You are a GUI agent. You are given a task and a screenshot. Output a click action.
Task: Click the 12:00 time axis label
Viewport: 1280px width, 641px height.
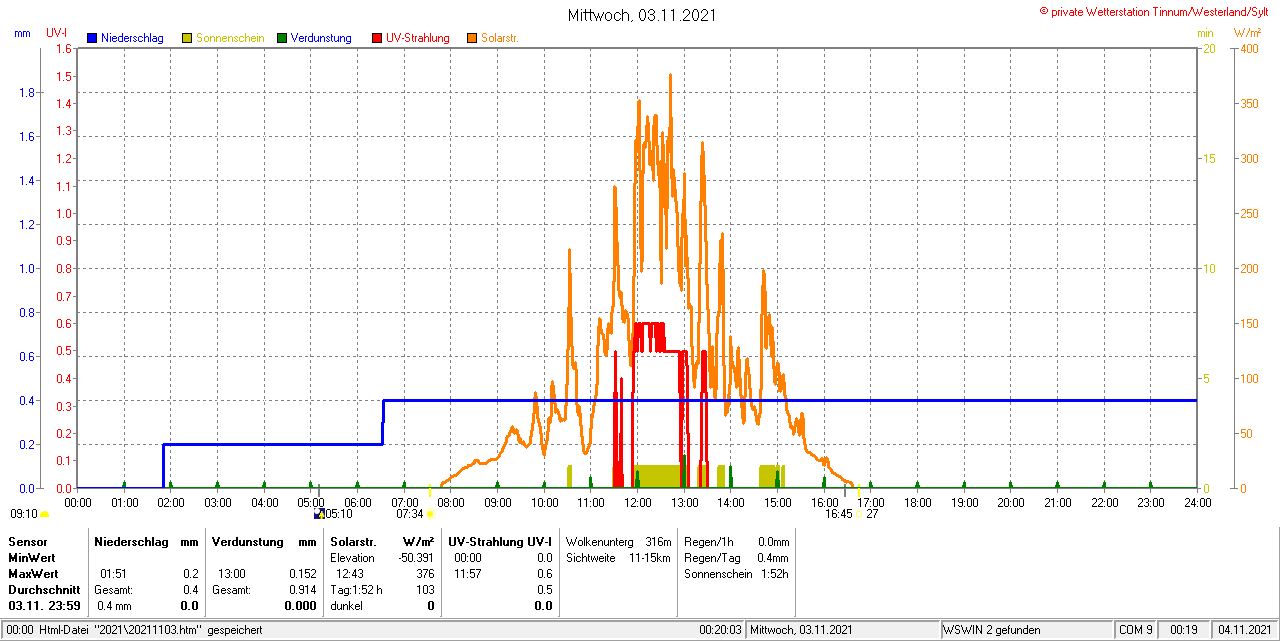(x=637, y=502)
